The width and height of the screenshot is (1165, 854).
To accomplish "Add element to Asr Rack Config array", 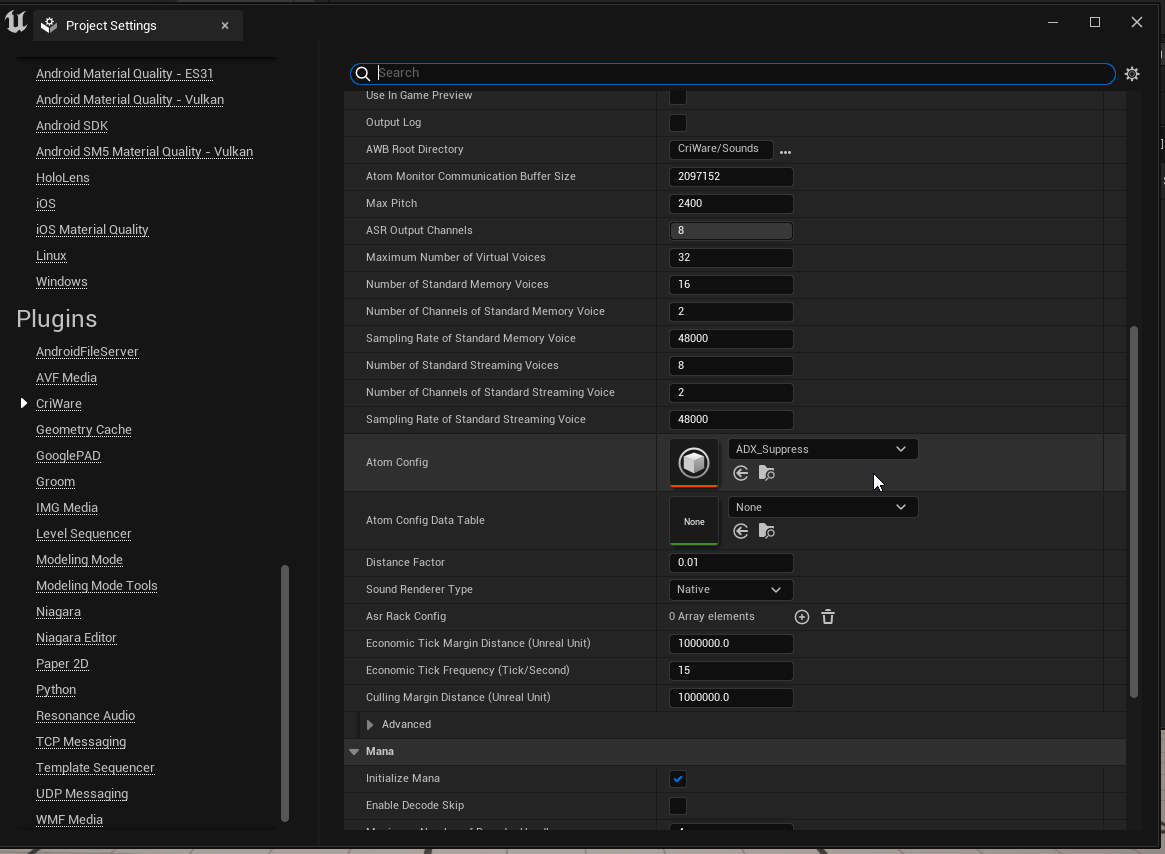I will 802,617.
